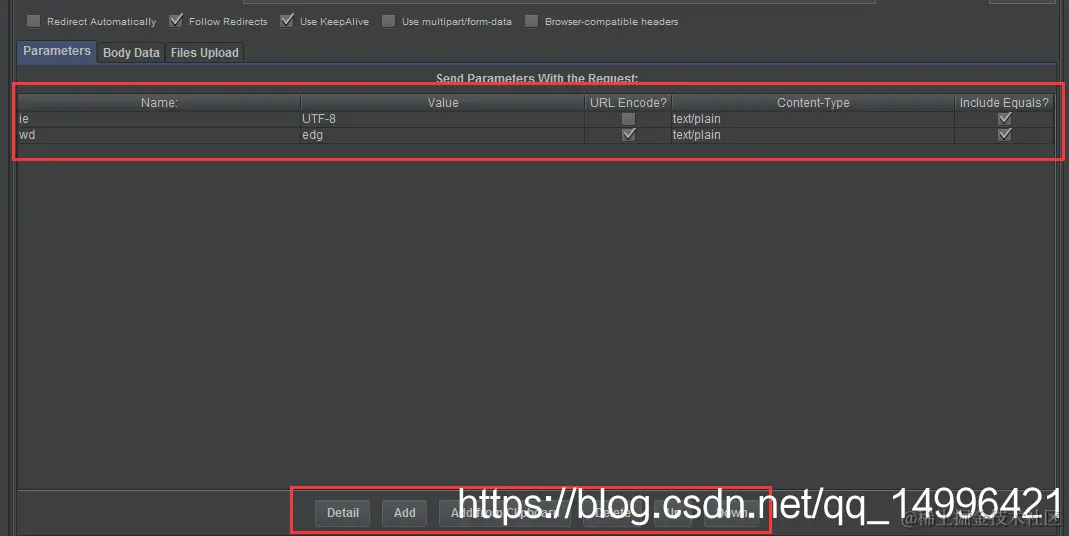1069x536 pixels.
Task: Click the URL Encode? column header
Action: click(x=628, y=103)
